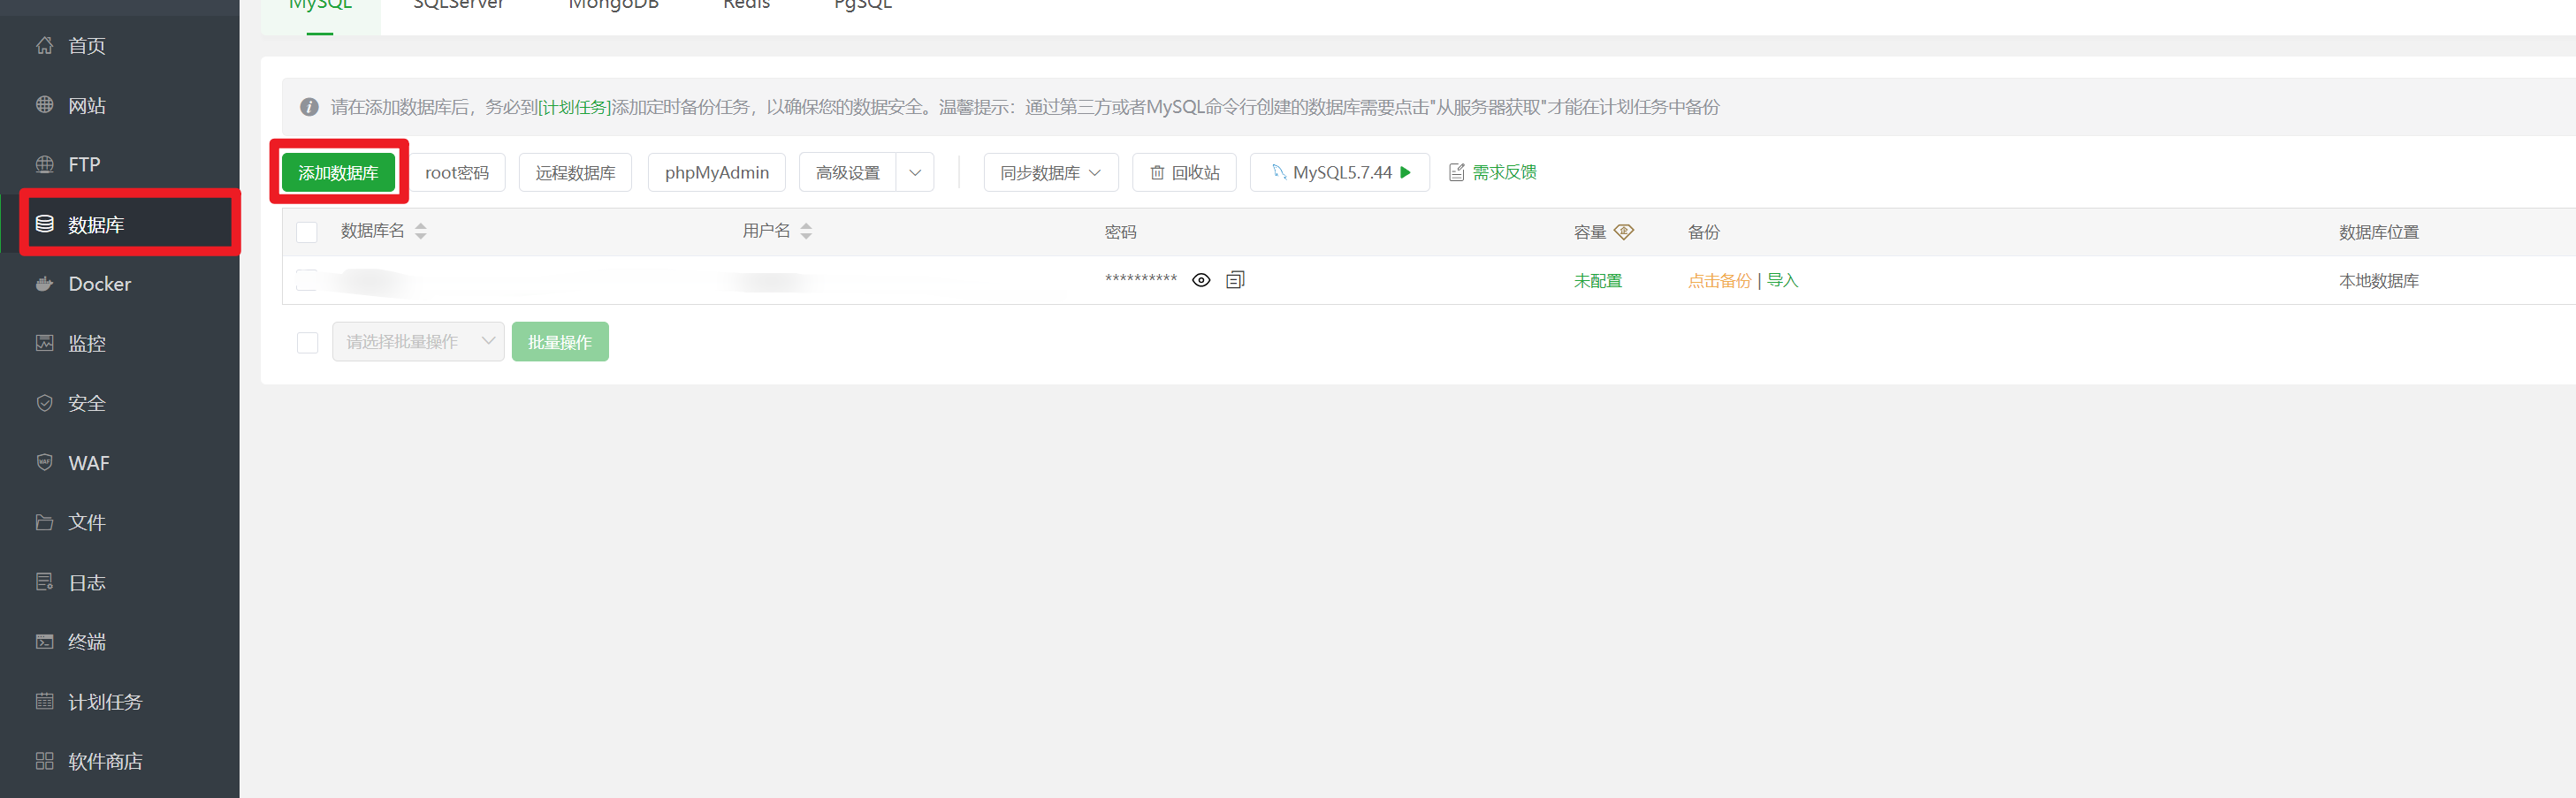Click the database stack icon
2576x798 pixels.
pyautogui.click(x=44, y=223)
